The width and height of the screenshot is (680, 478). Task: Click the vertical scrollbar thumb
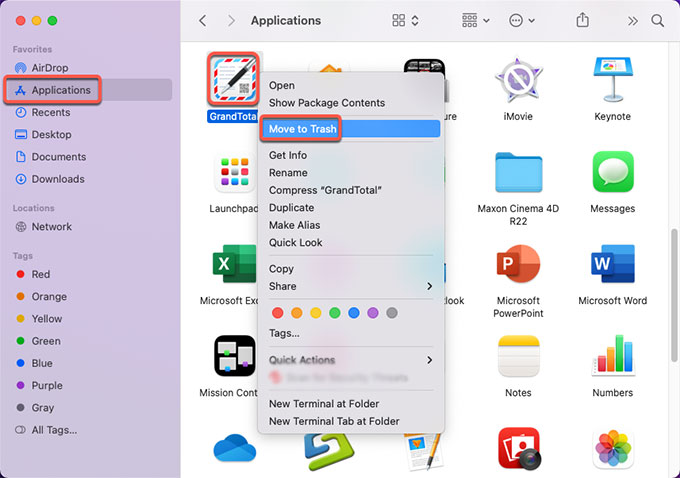(x=674, y=295)
